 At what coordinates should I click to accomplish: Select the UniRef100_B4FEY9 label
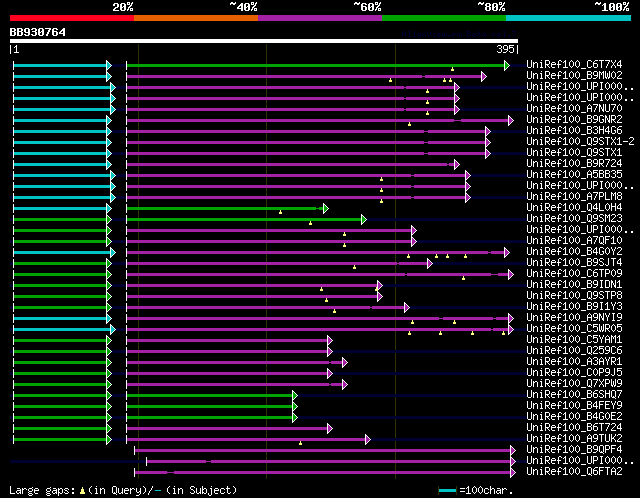(x=574, y=406)
